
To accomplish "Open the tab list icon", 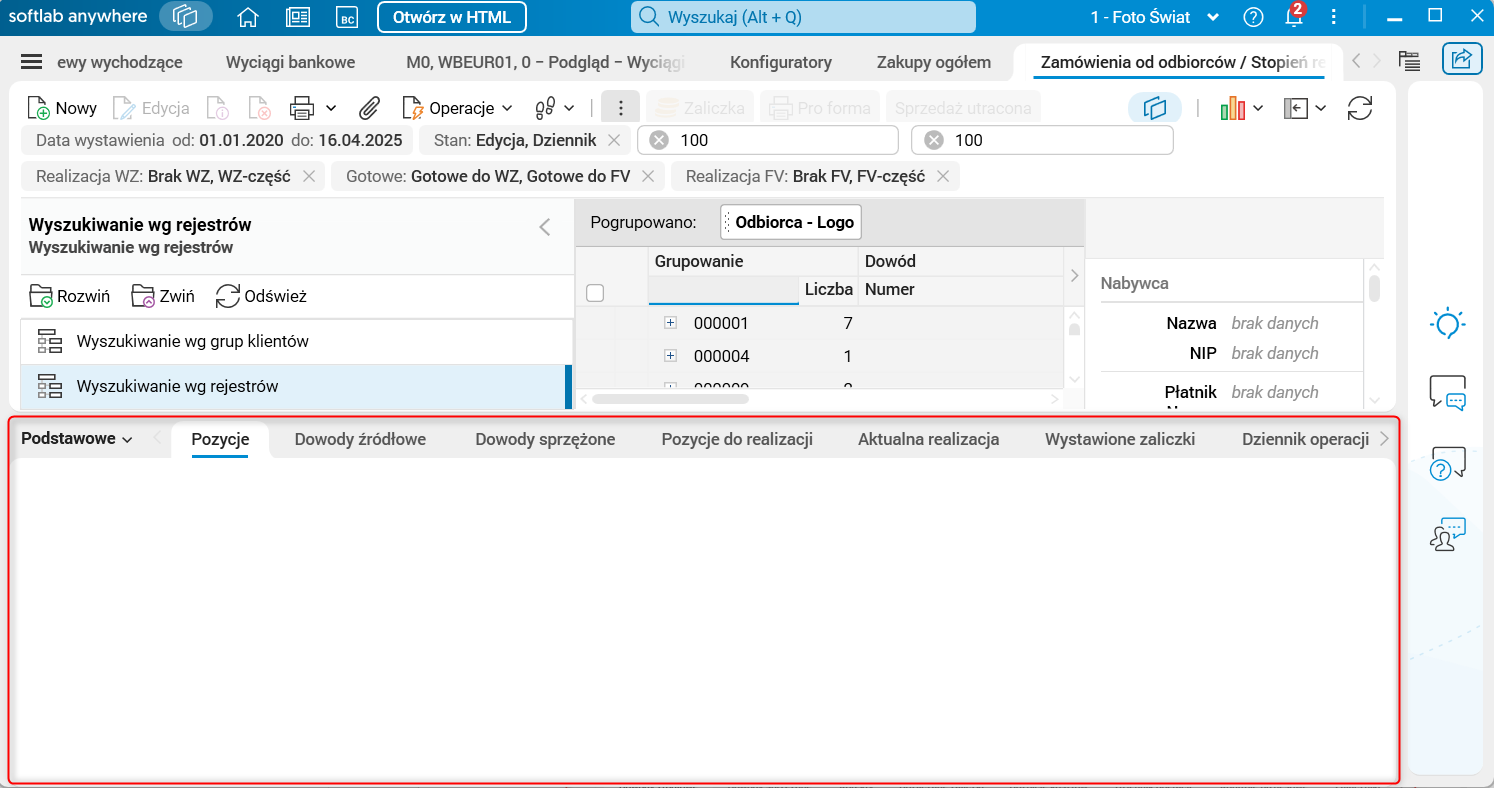I will tap(1410, 61).
